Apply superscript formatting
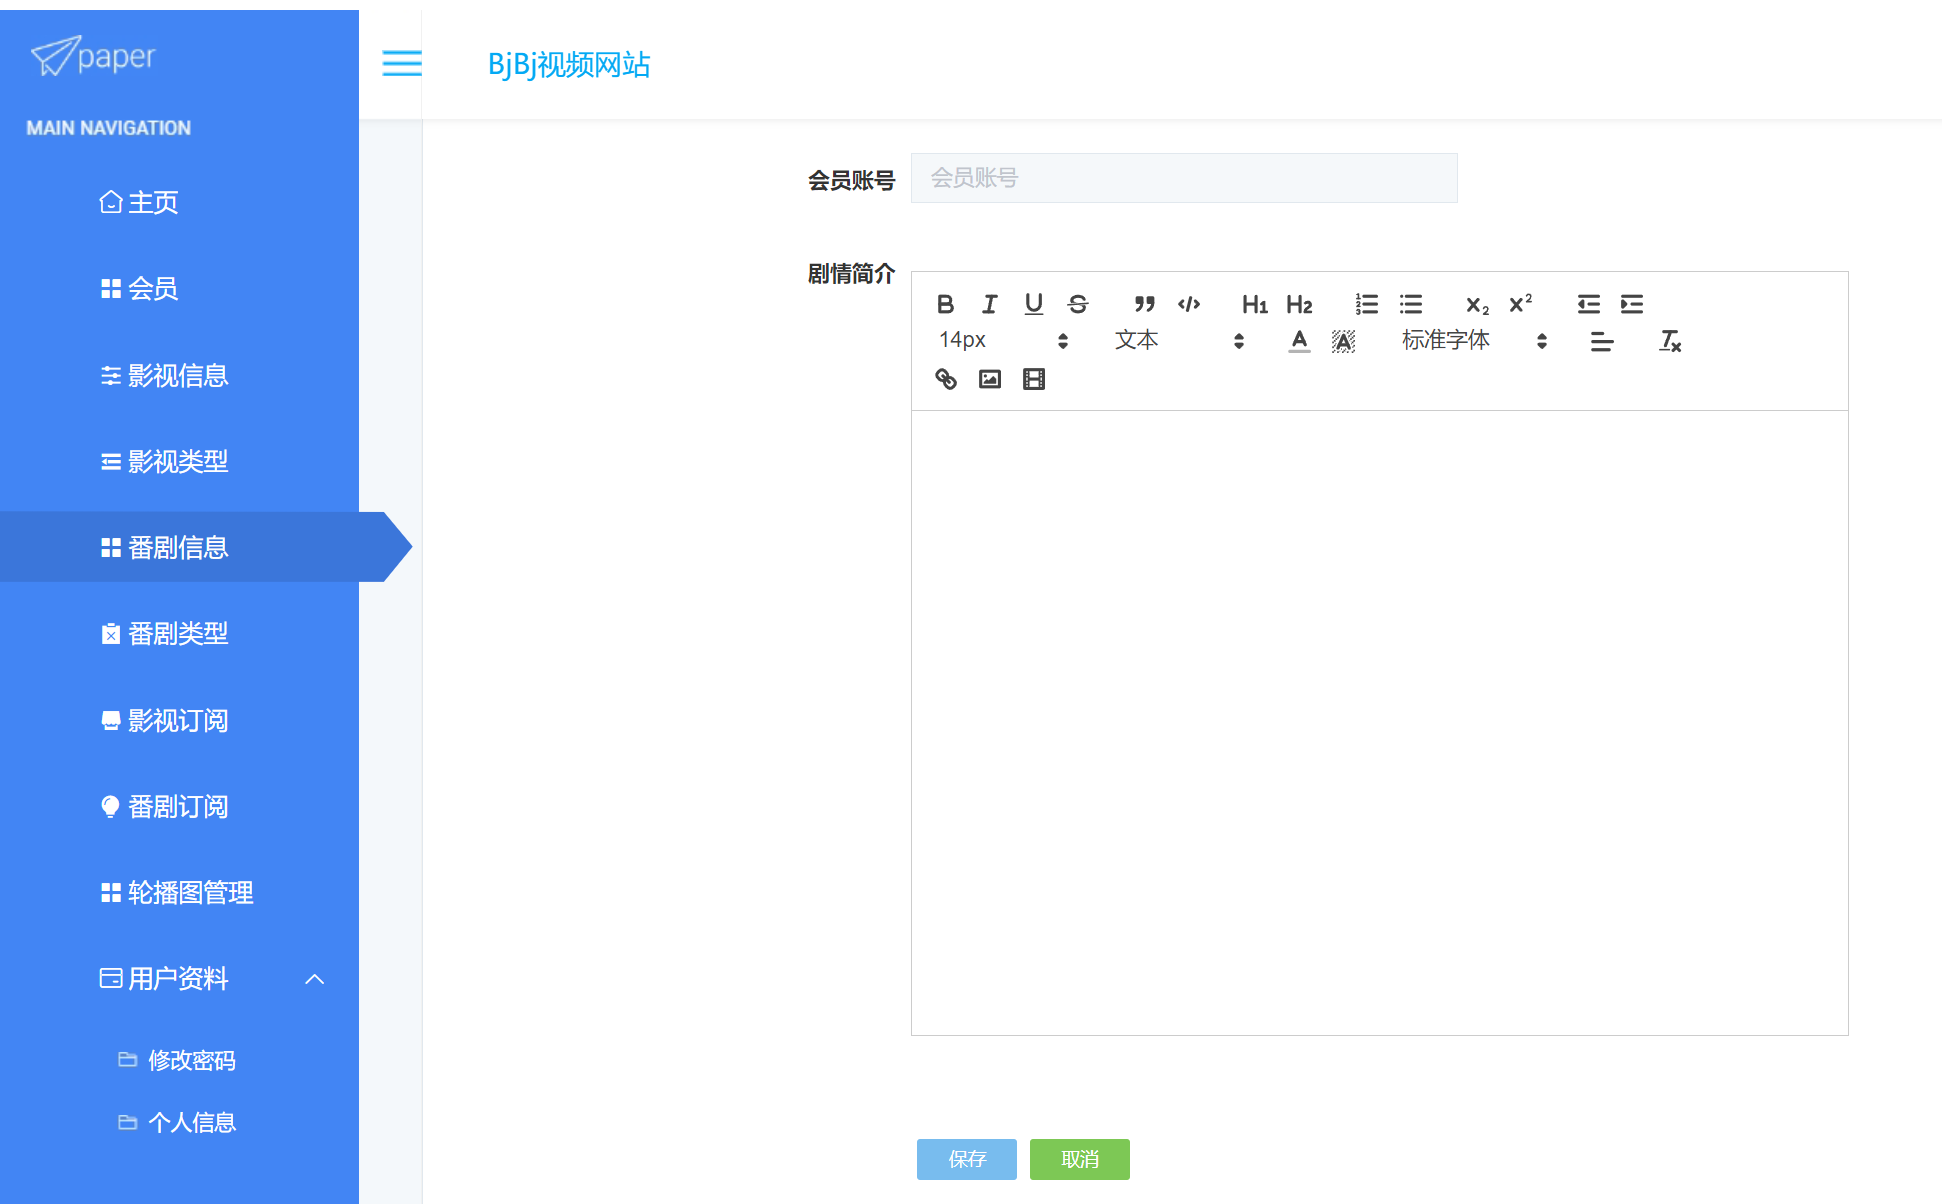 [x=1521, y=304]
